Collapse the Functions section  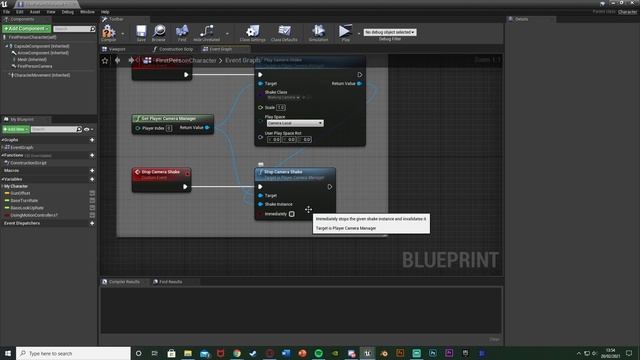click(2, 156)
